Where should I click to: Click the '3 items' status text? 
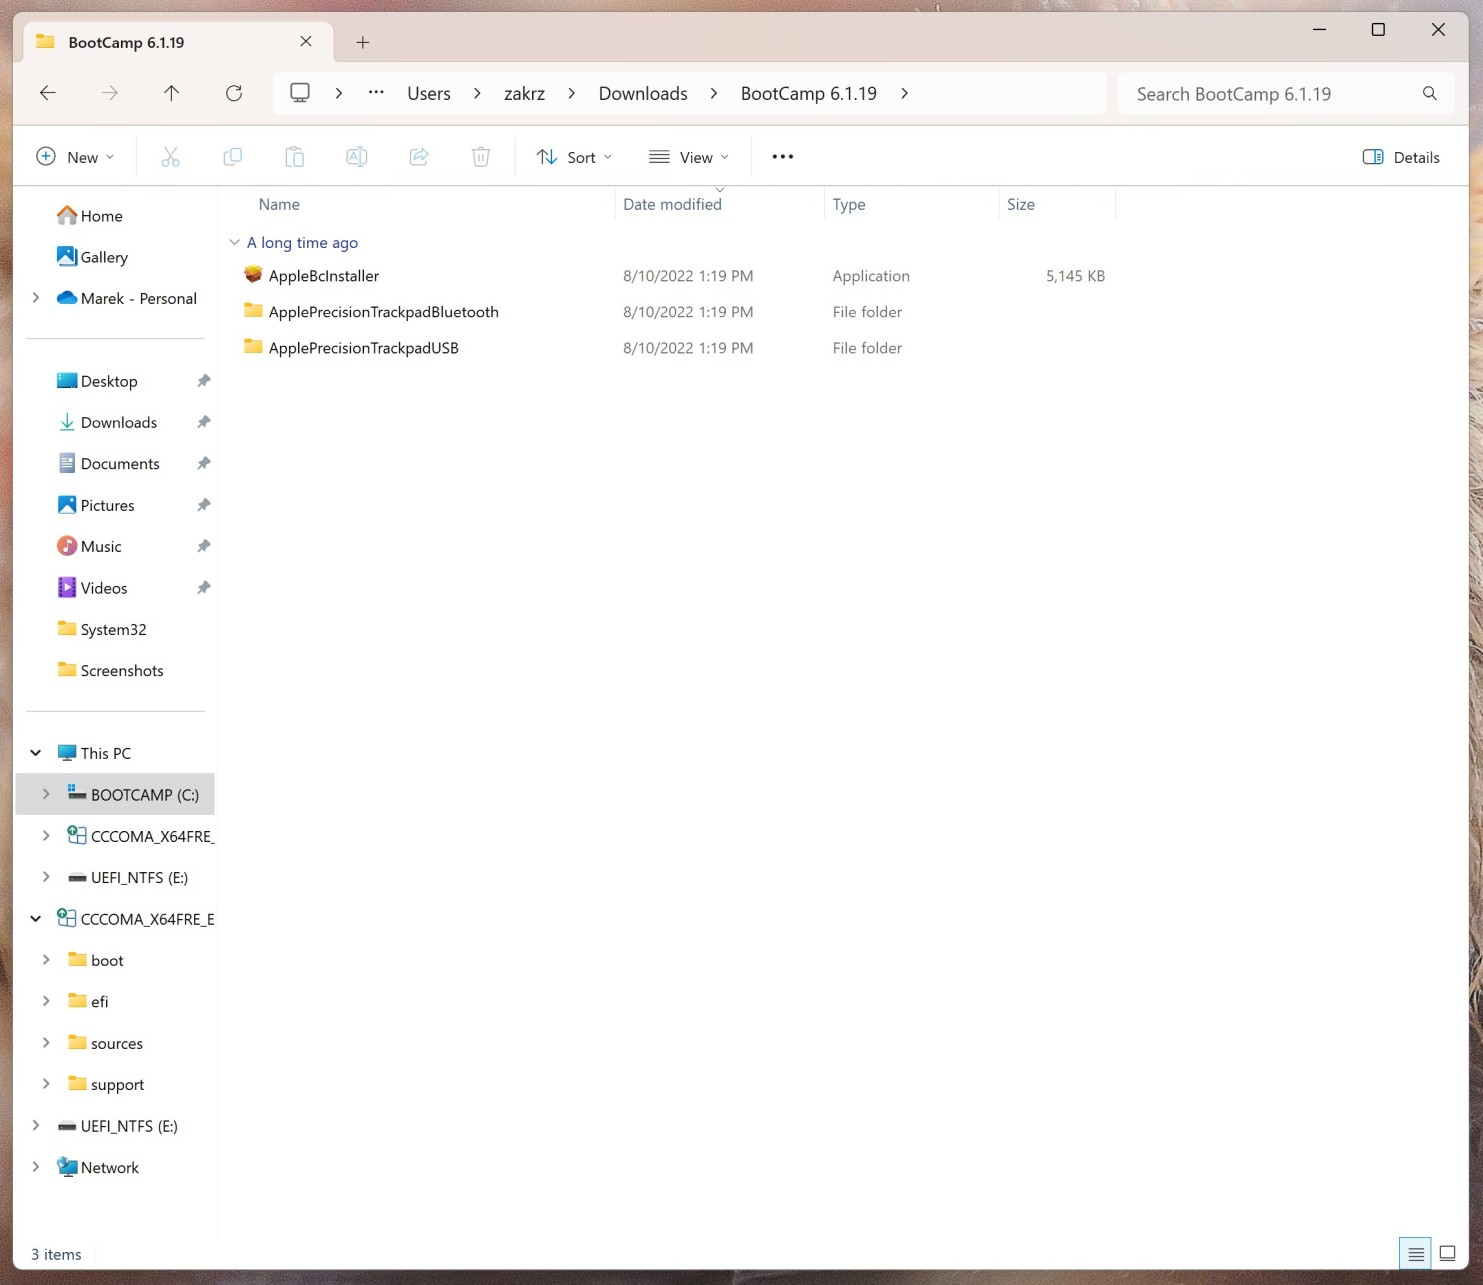click(56, 1254)
